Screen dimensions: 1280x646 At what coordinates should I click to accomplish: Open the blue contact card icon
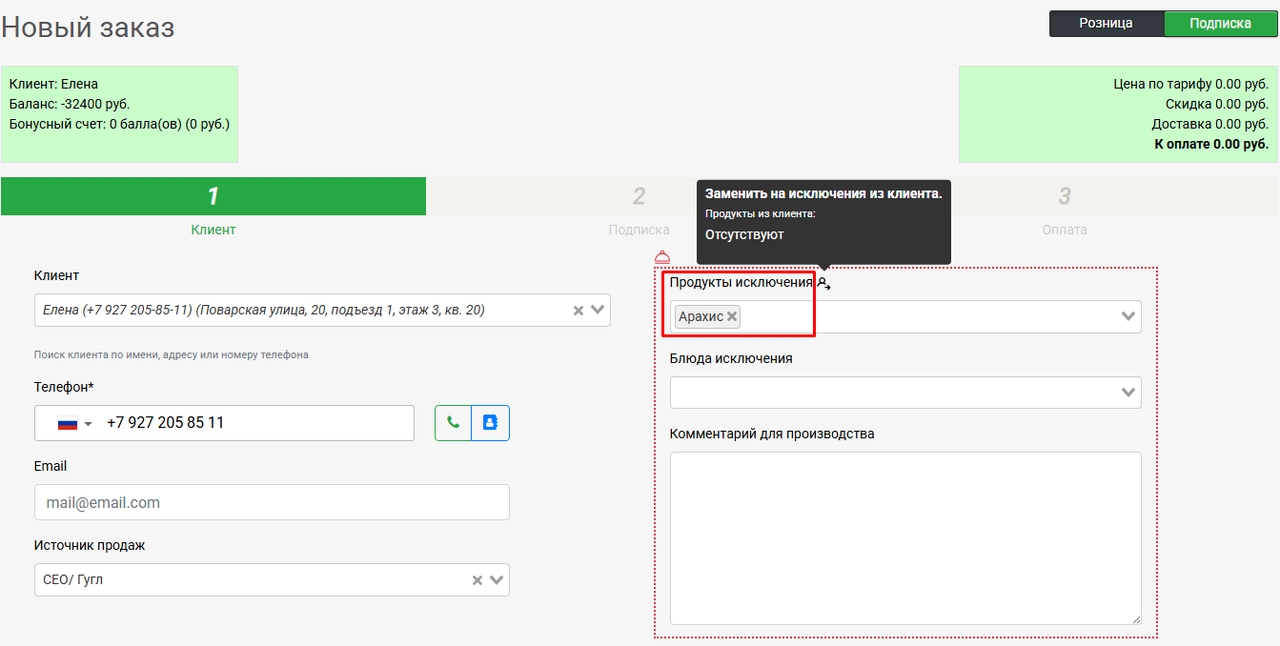coord(490,423)
